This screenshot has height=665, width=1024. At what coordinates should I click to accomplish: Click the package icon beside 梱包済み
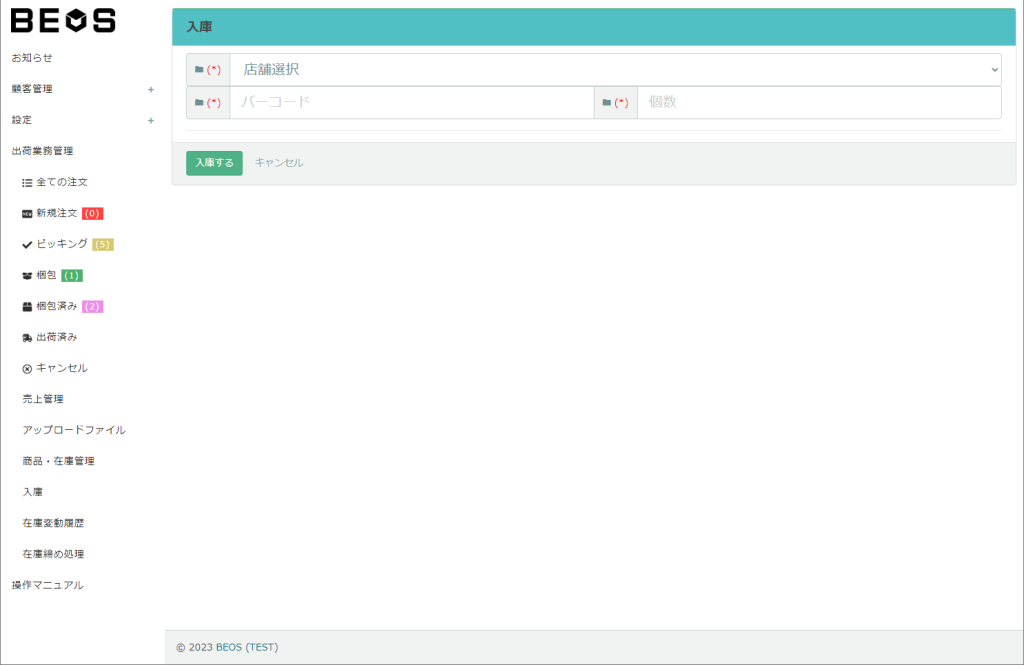click(x=27, y=307)
